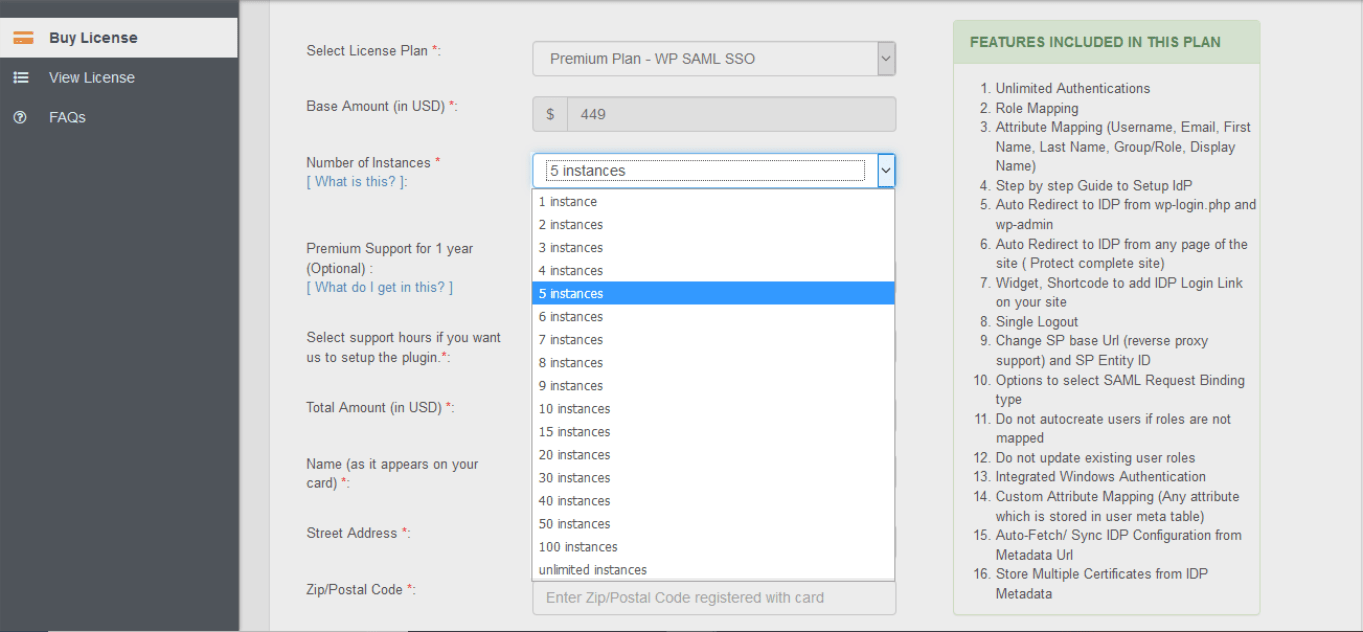Click the "Do not update existing user roles" text

point(1095,458)
